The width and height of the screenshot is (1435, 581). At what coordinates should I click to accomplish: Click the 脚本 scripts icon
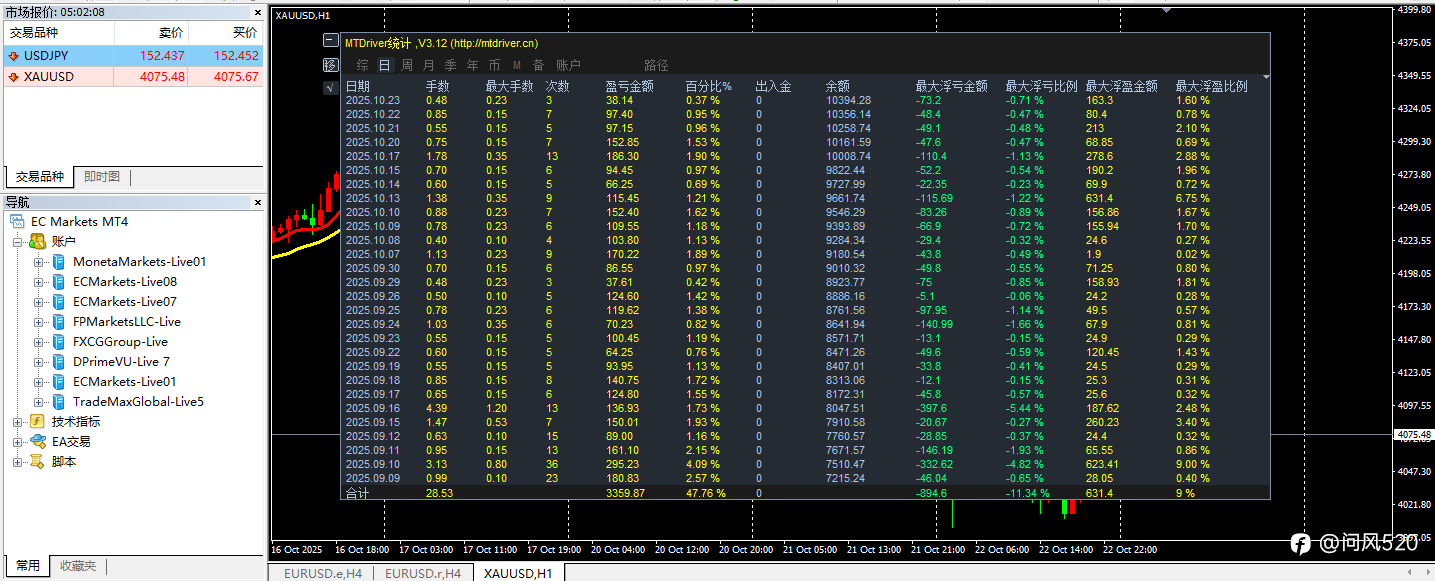pos(37,462)
